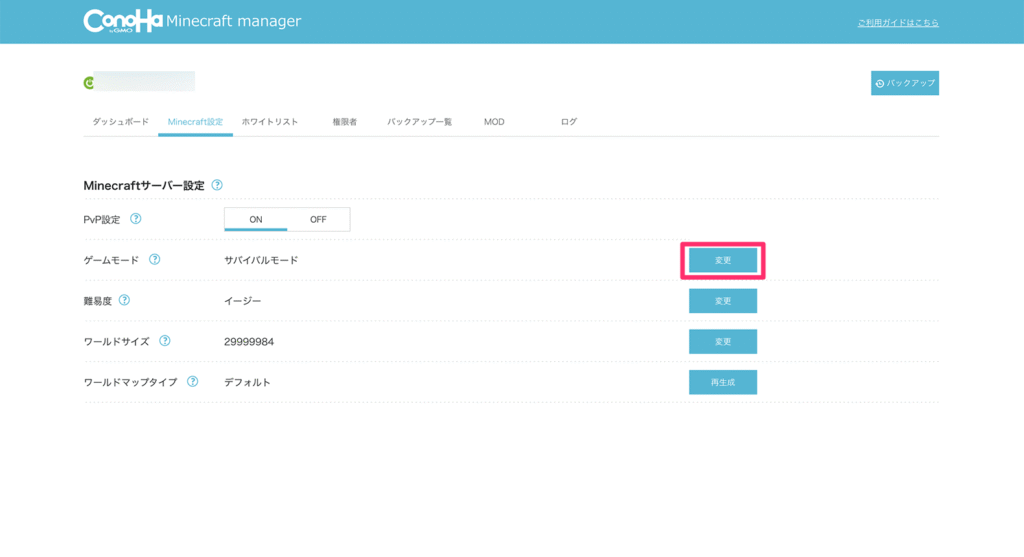1024x557 pixels.
Task: Open help icon next to ゲームモード
Action: [154, 260]
